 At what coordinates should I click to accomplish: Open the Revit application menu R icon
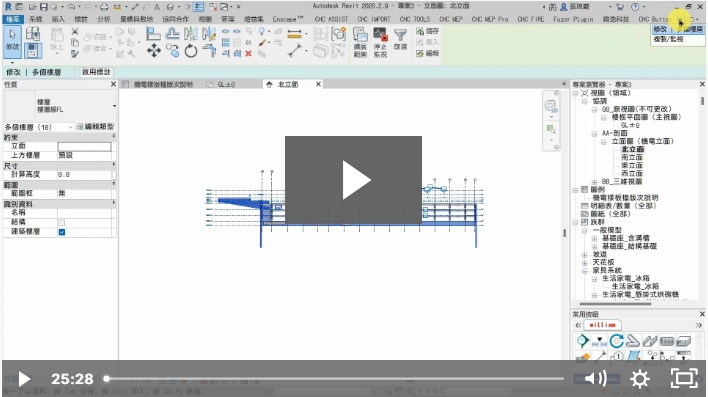pos(8,7)
